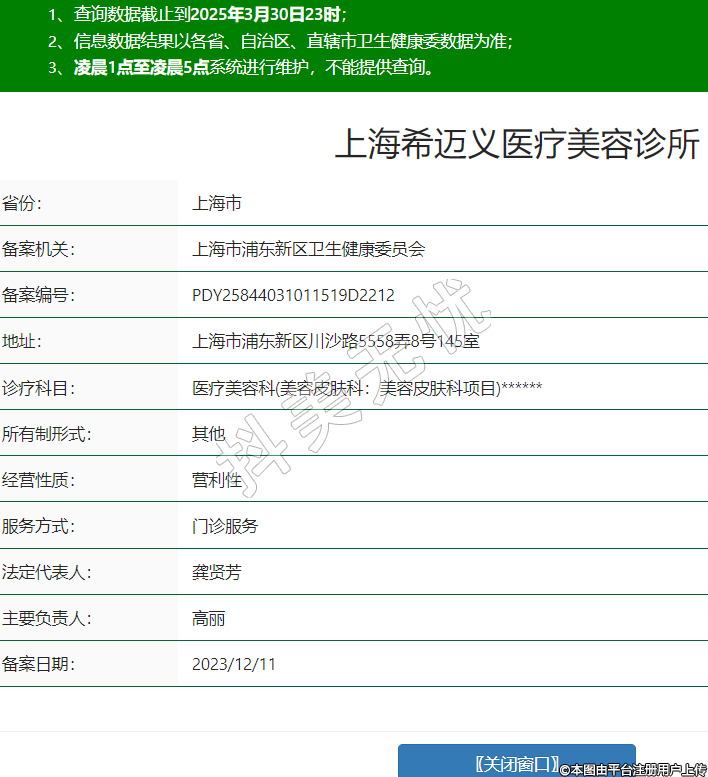Click the 查询数据截止到 data cutoff notice
This screenshot has width=708, height=777.
(197, 15)
